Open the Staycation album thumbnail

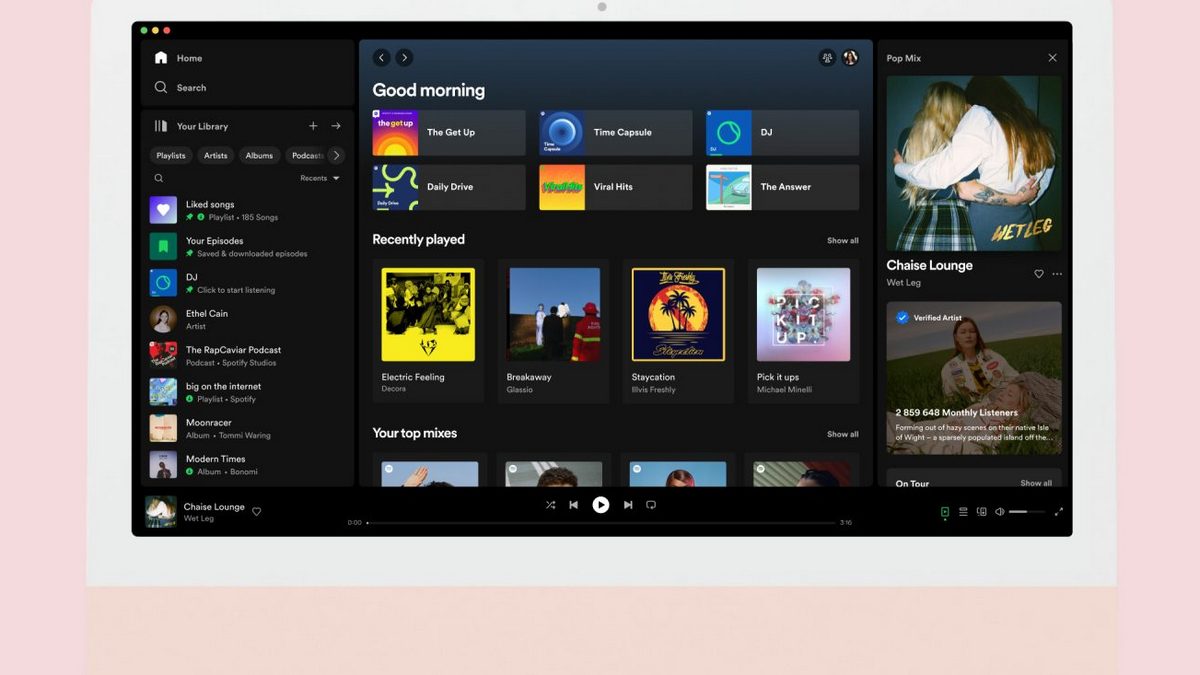click(678, 314)
